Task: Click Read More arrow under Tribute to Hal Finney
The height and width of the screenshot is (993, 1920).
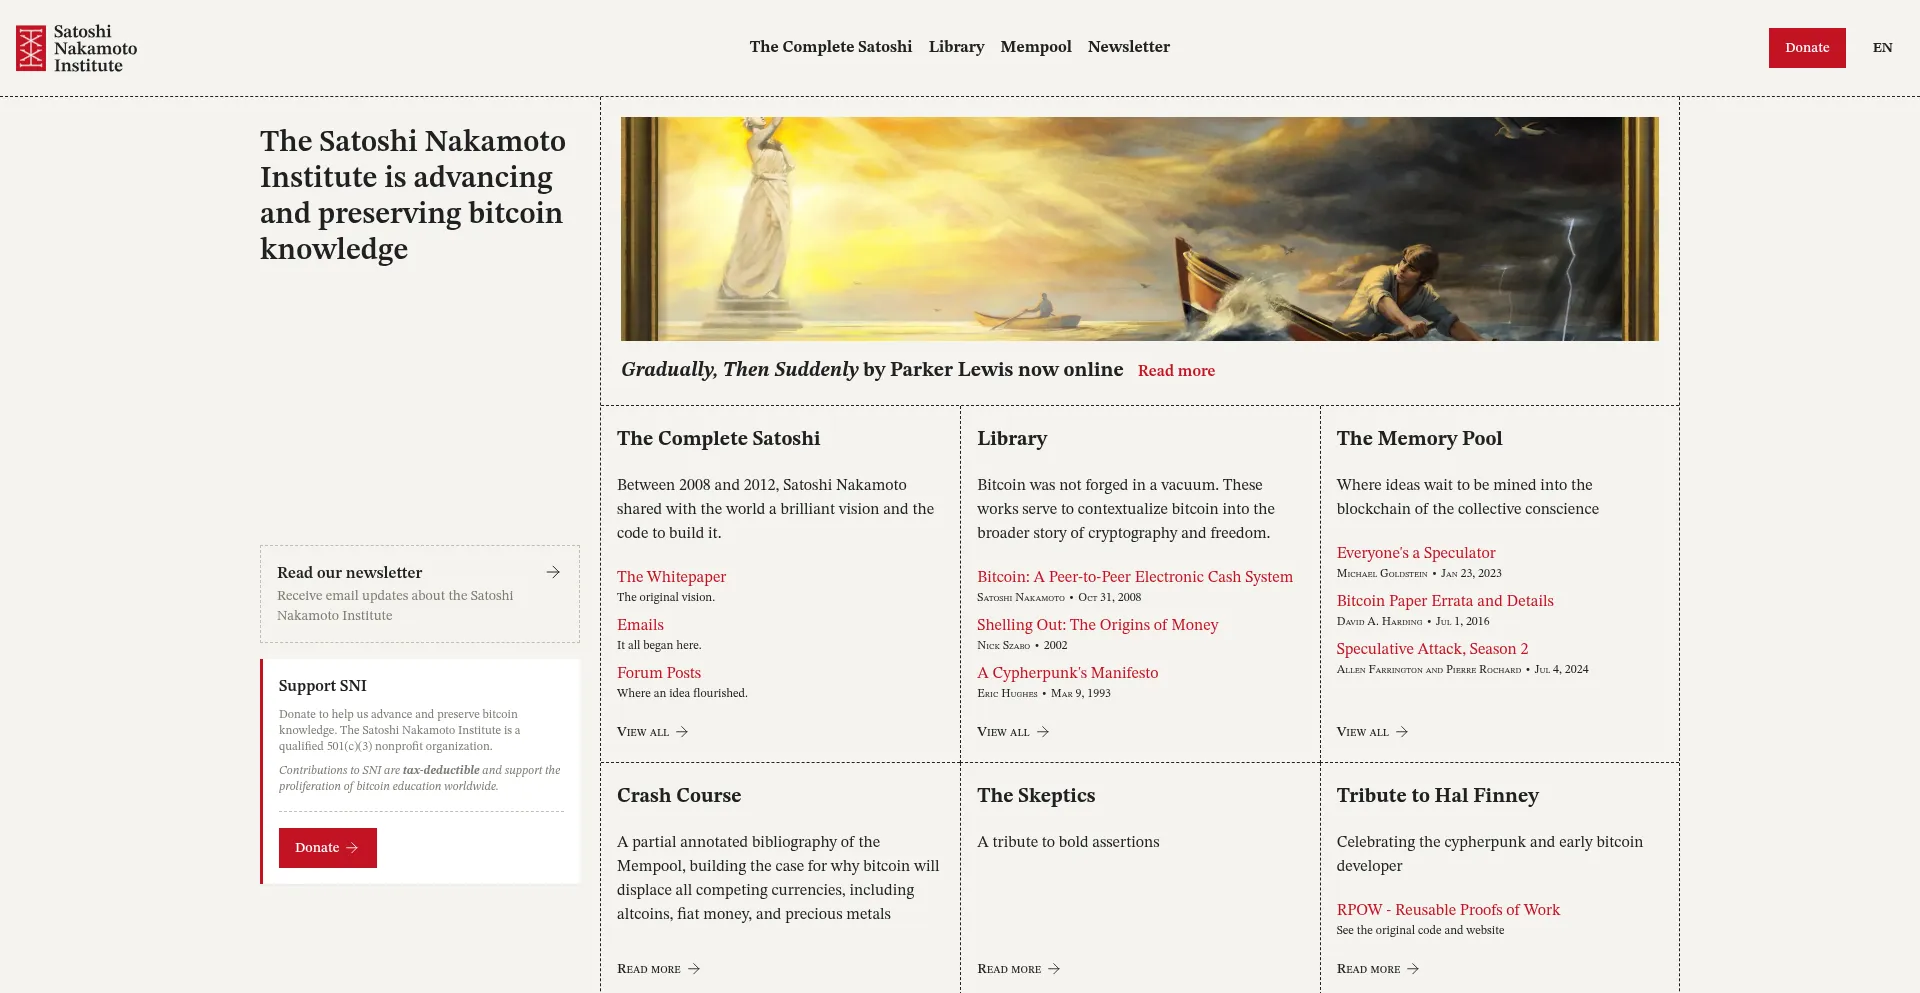Action: click(1413, 969)
